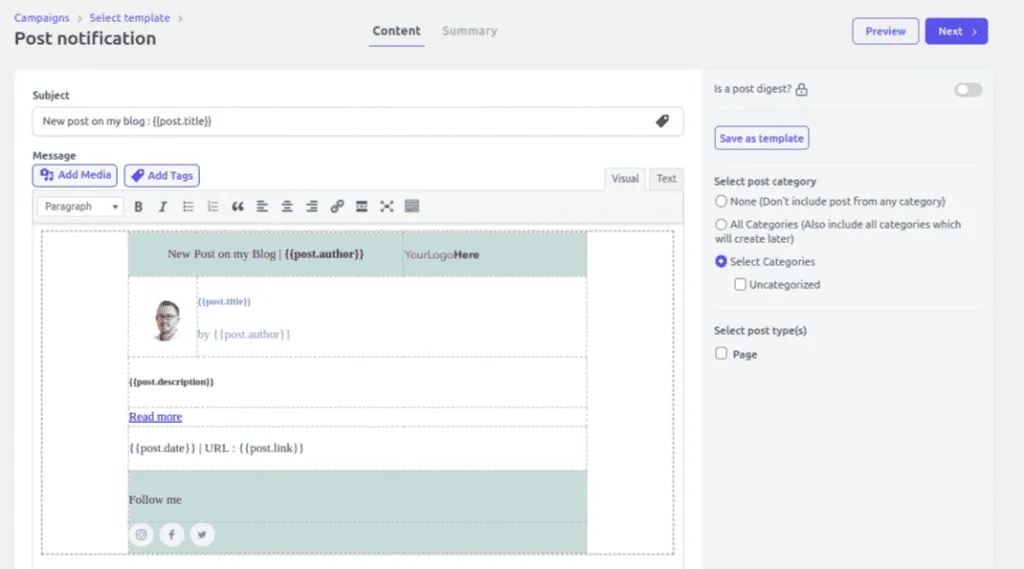Screen dimensions: 1024x569
Task: Toggle fullscreen editor mode
Action: point(387,206)
